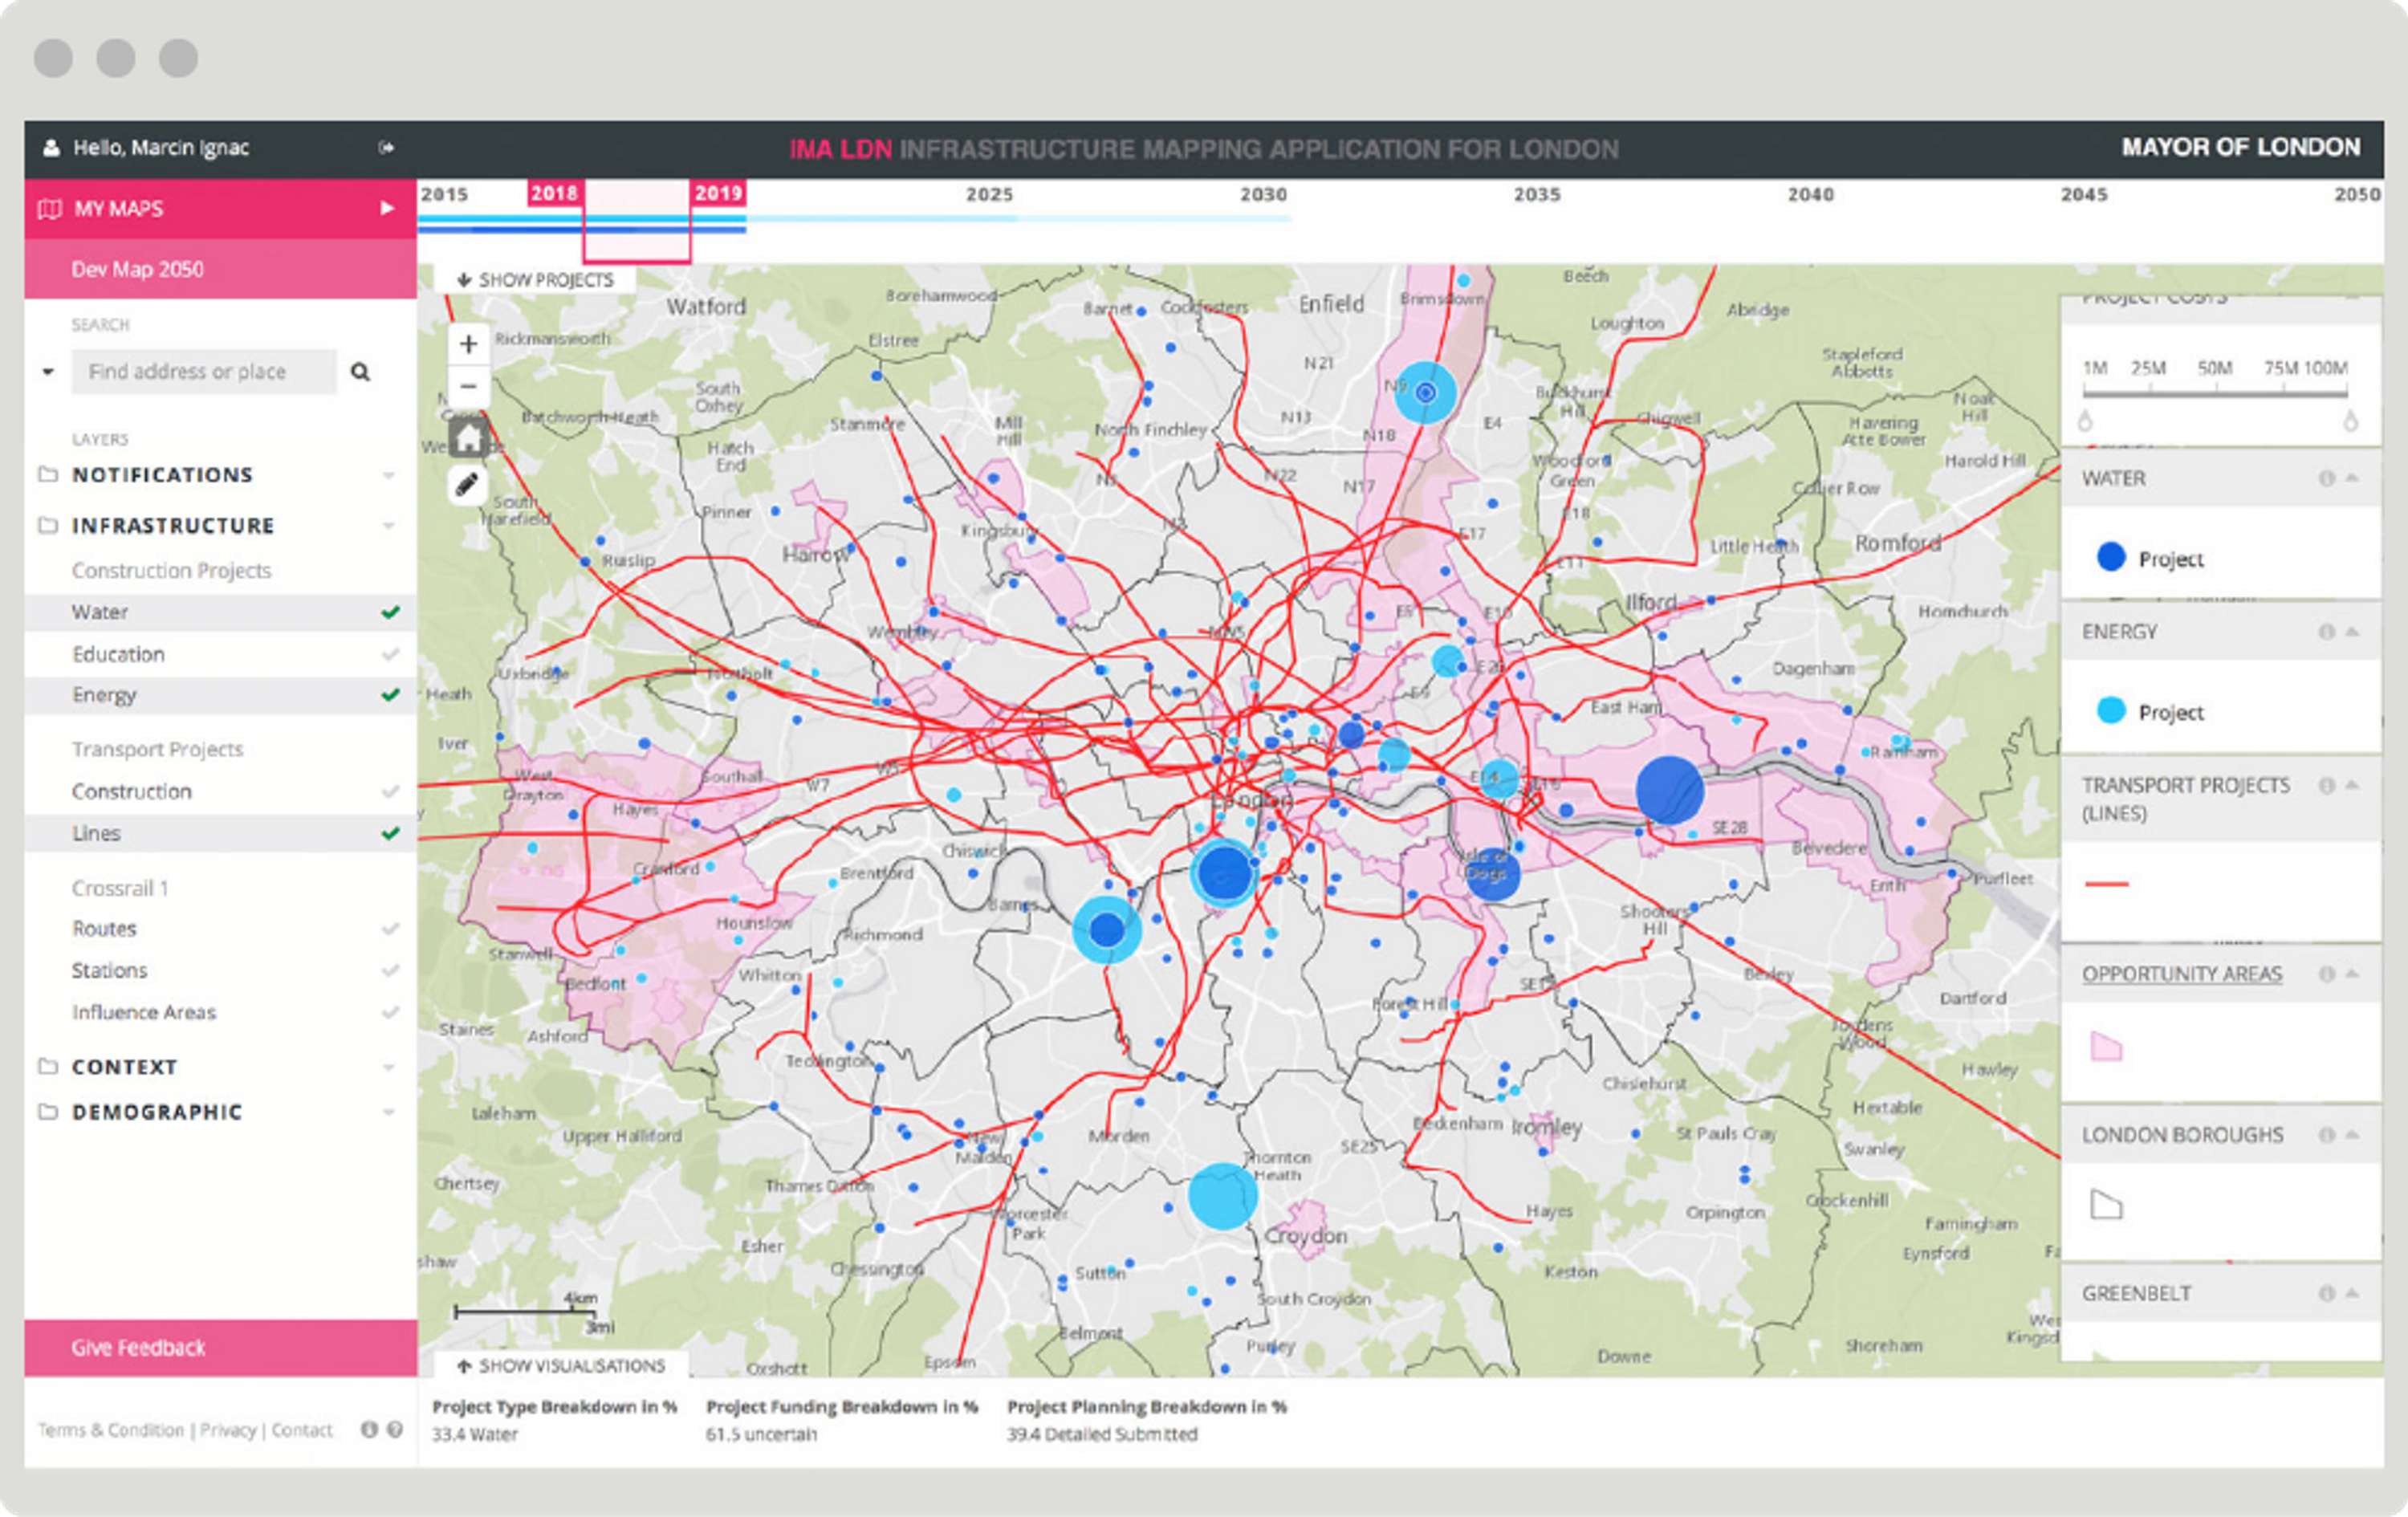
Task: Expand the search options dropdown arrow
Action: (x=47, y=372)
